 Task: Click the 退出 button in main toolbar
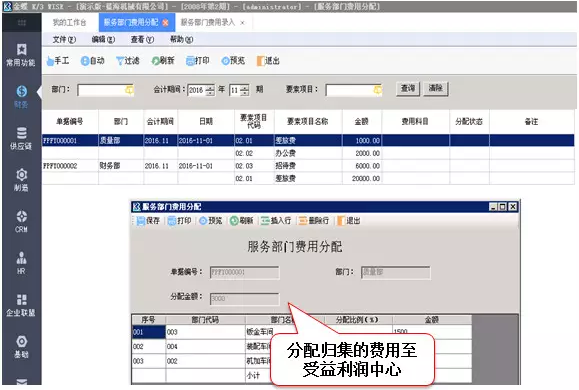point(268,61)
